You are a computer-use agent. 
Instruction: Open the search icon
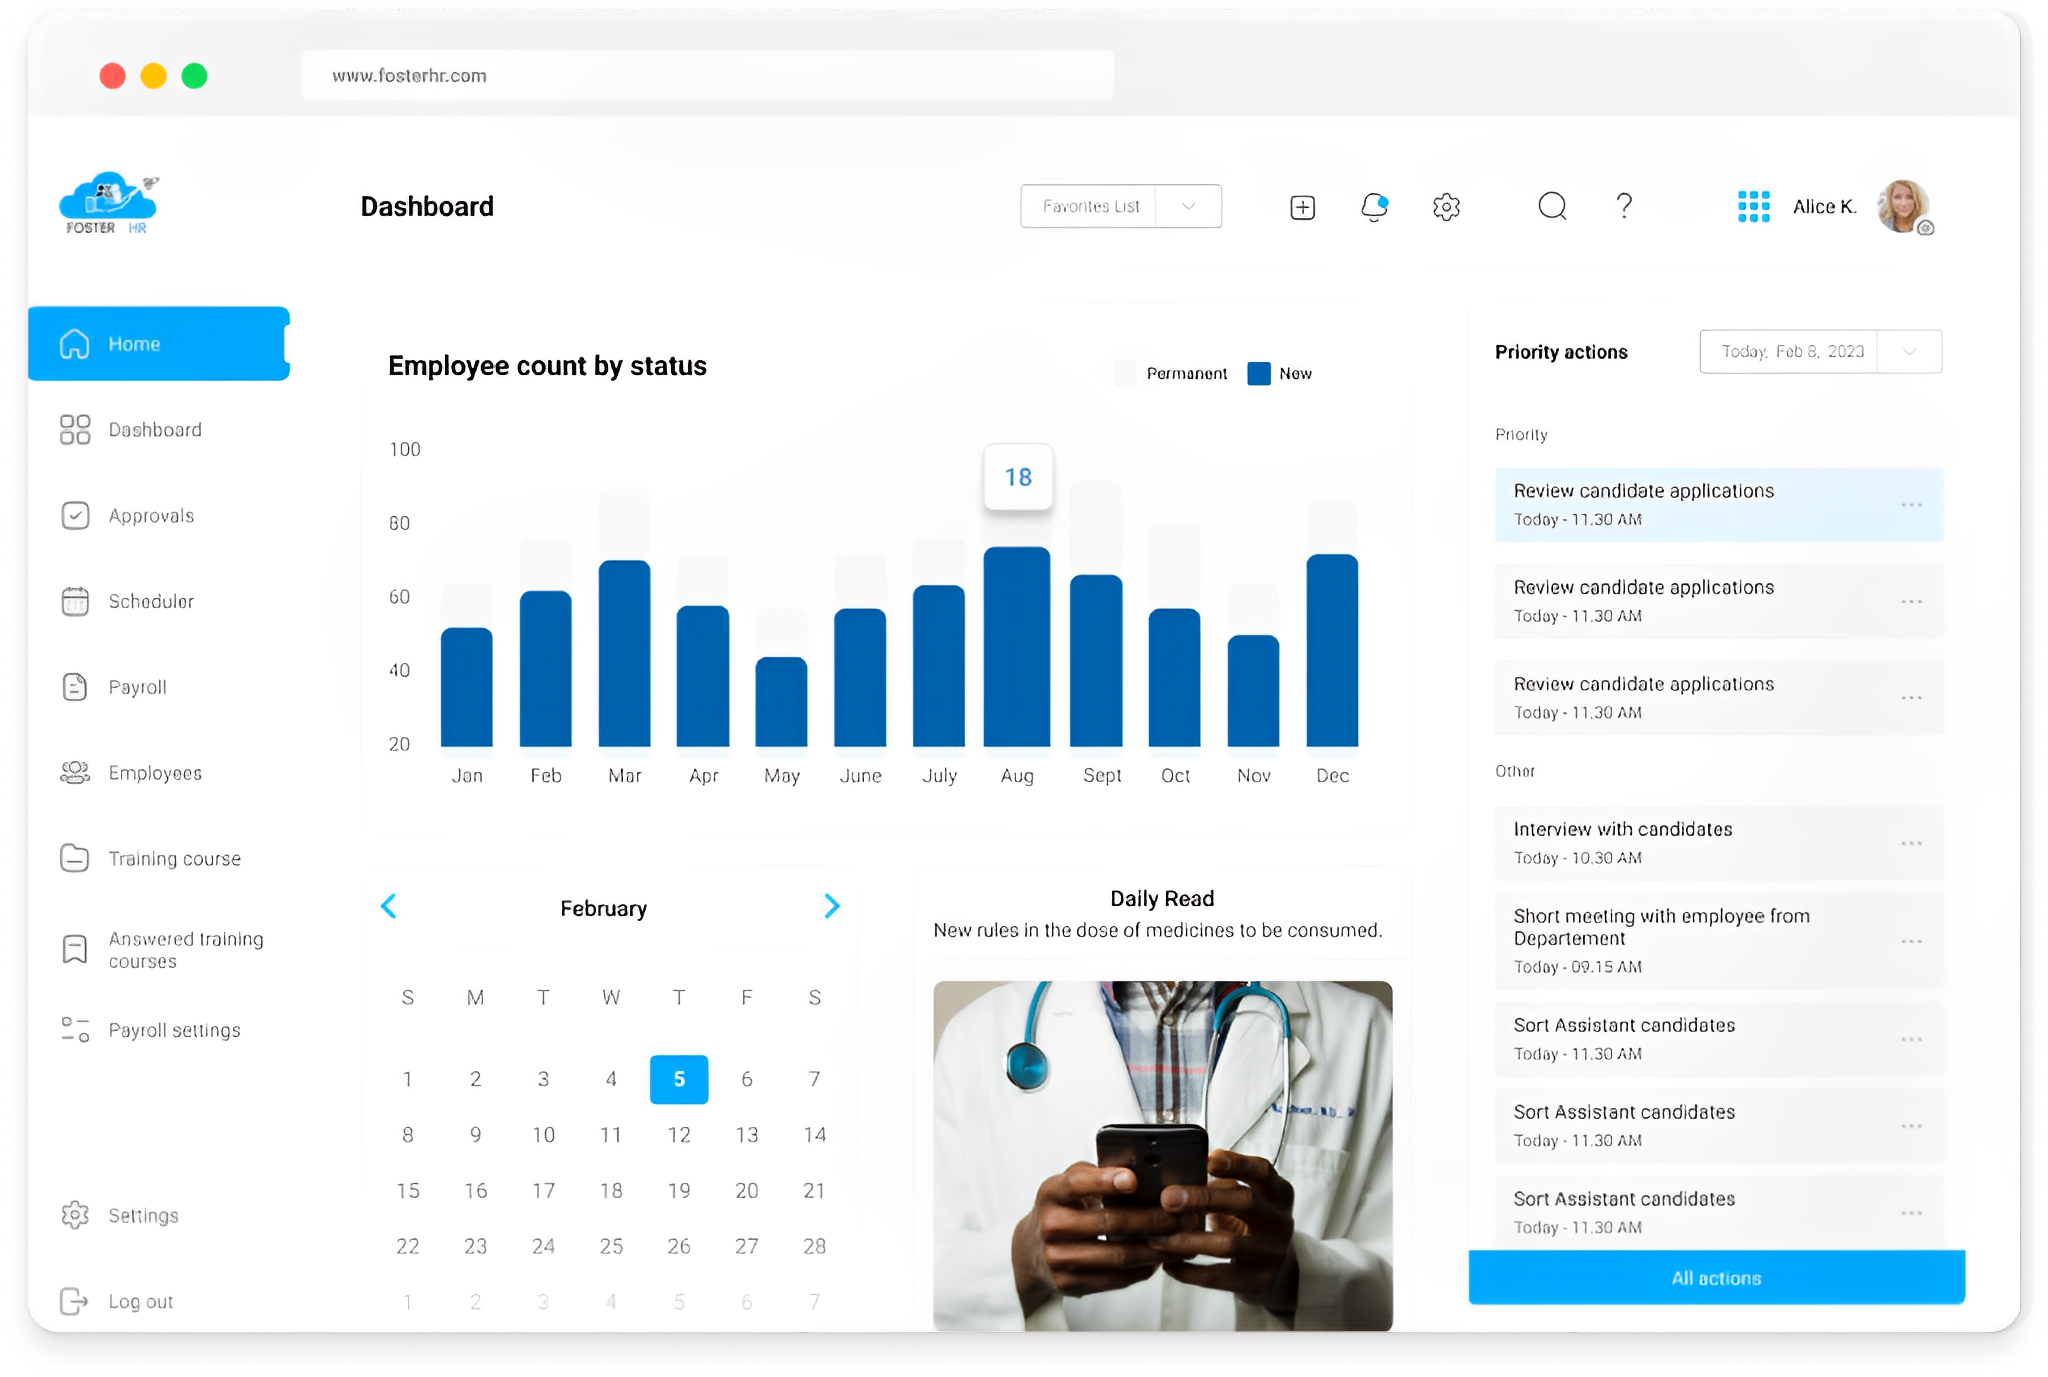(1552, 206)
